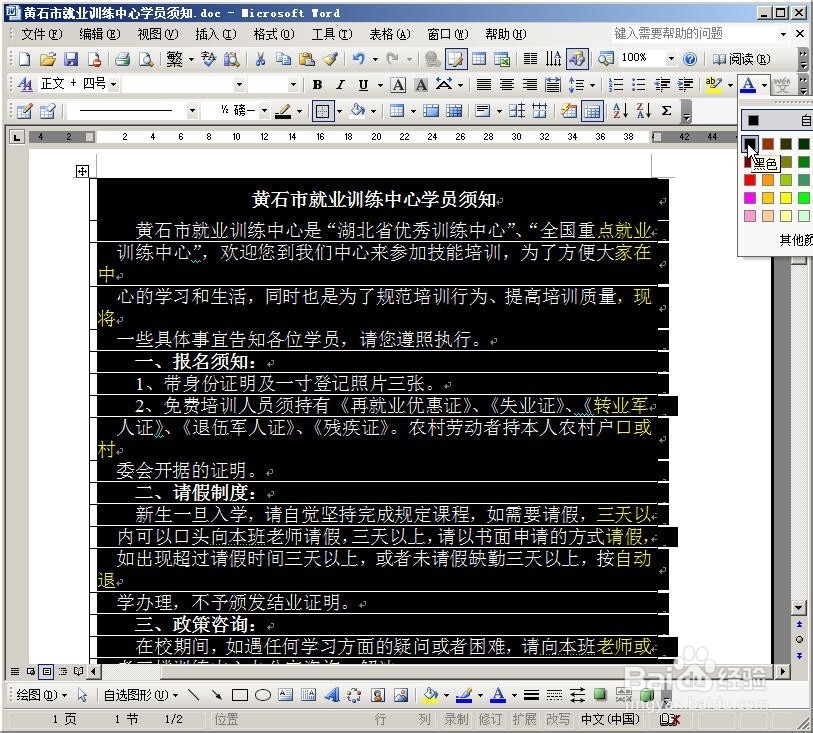Open the line spacing dropdown arrow
Viewport: 813px width, 733px height.
(592, 84)
